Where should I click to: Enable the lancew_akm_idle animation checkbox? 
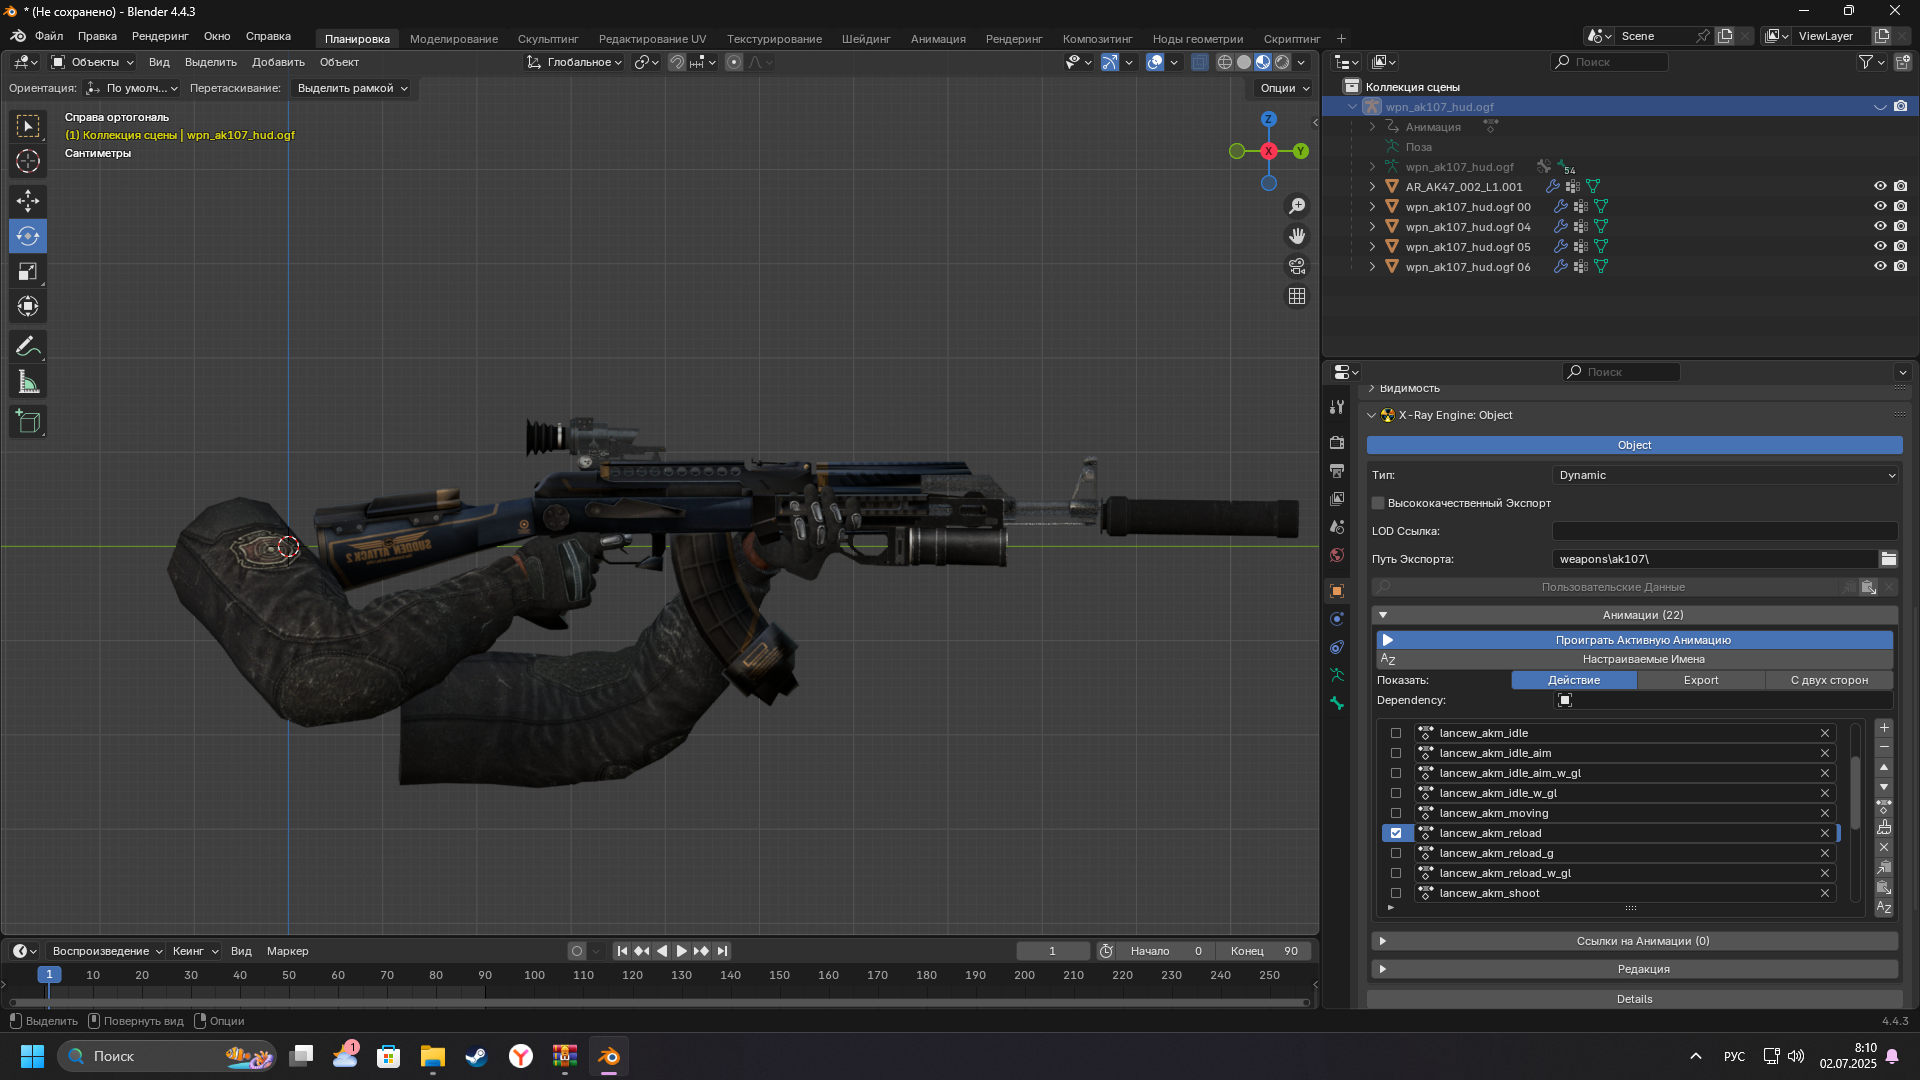point(1396,733)
